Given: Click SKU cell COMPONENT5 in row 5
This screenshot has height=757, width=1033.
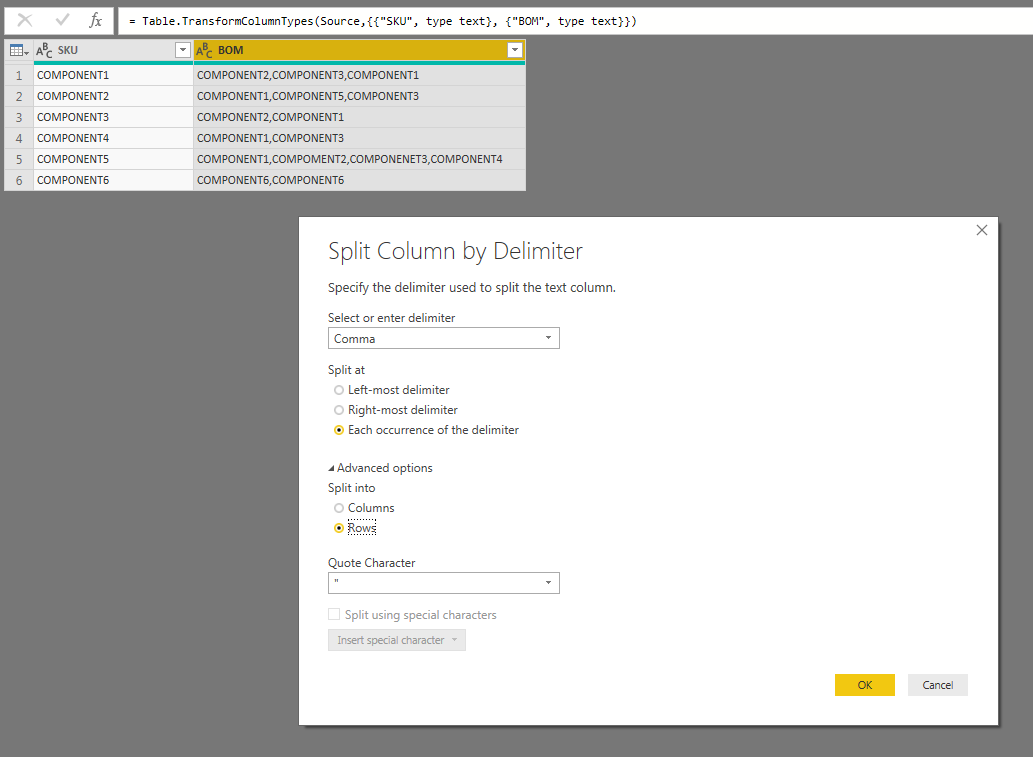Looking at the screenshot, I should tap(113, 159).
